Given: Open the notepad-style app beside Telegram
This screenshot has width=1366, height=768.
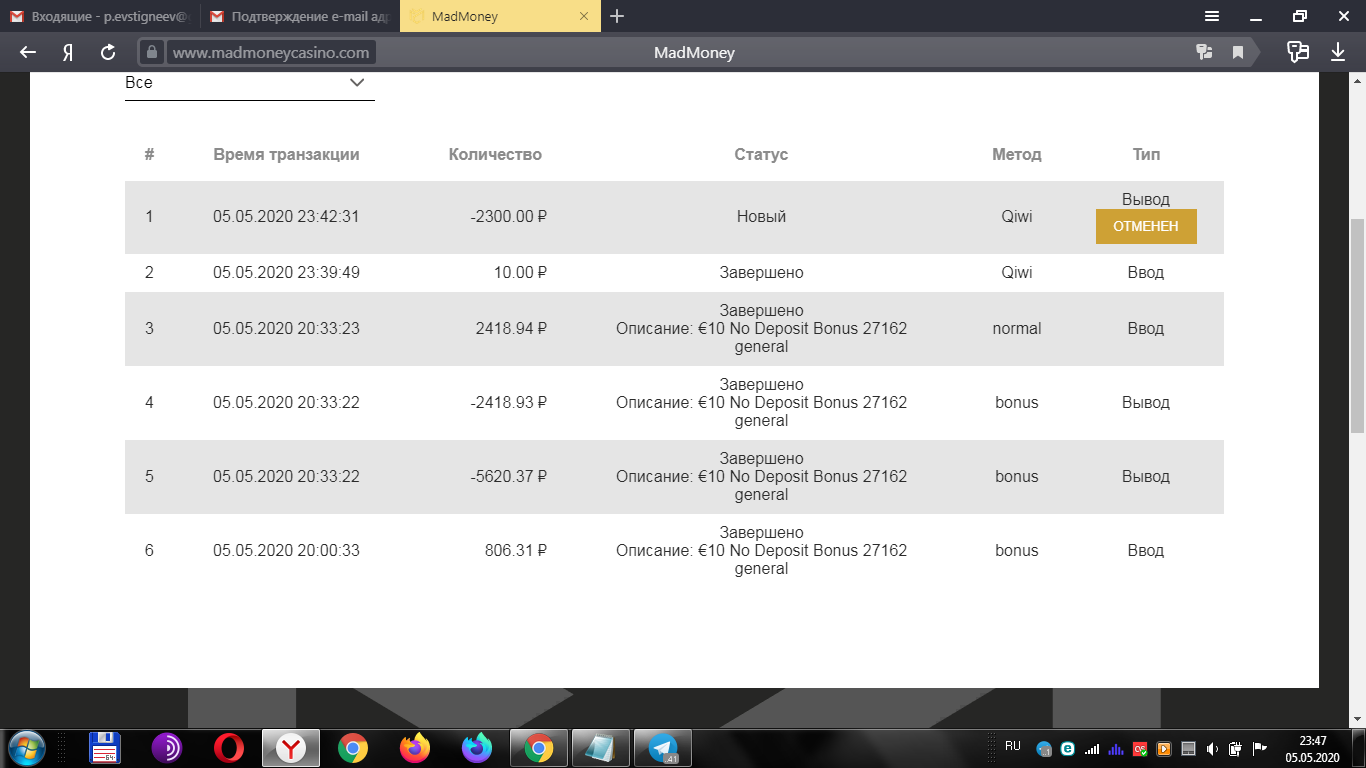Looking at the screenshot, I should pos(601,748).
